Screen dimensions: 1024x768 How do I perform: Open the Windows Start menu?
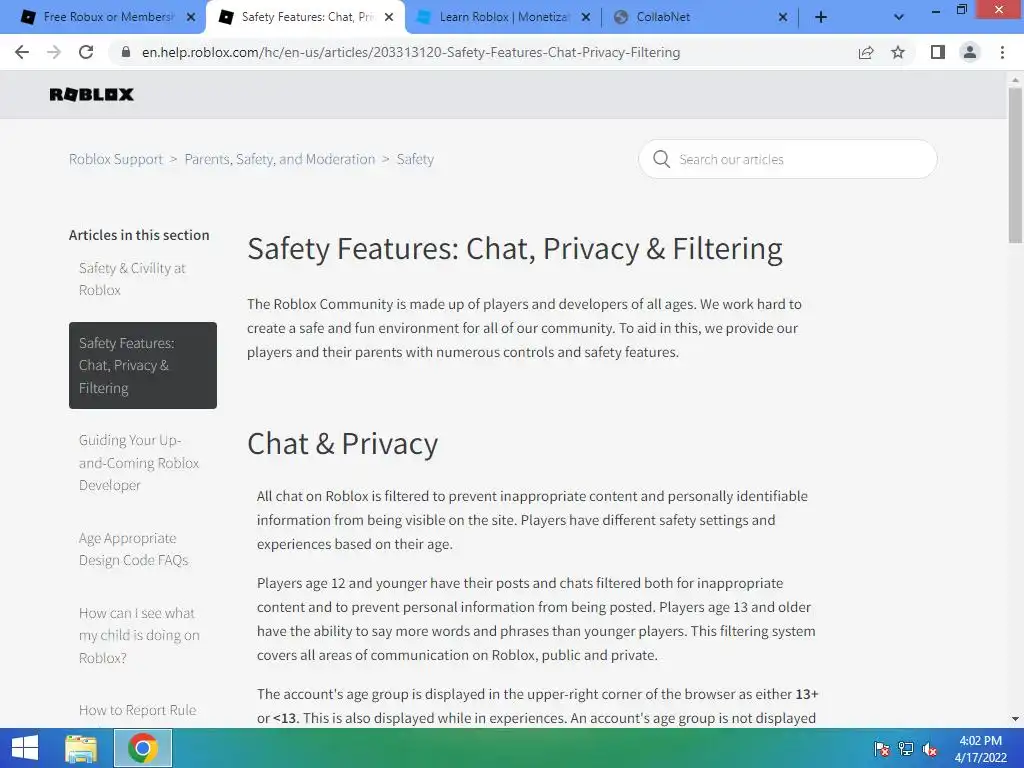coord(25,748)
